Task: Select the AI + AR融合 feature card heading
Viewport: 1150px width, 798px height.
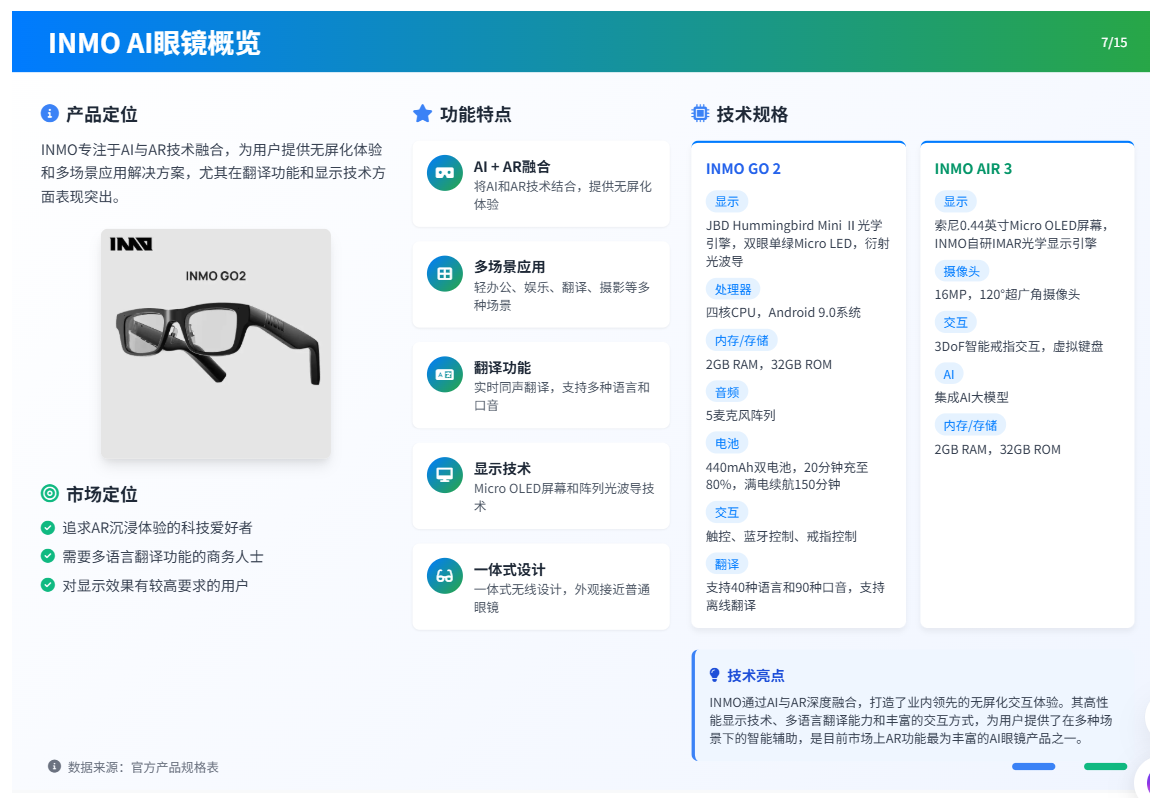Action: [512, 166]
